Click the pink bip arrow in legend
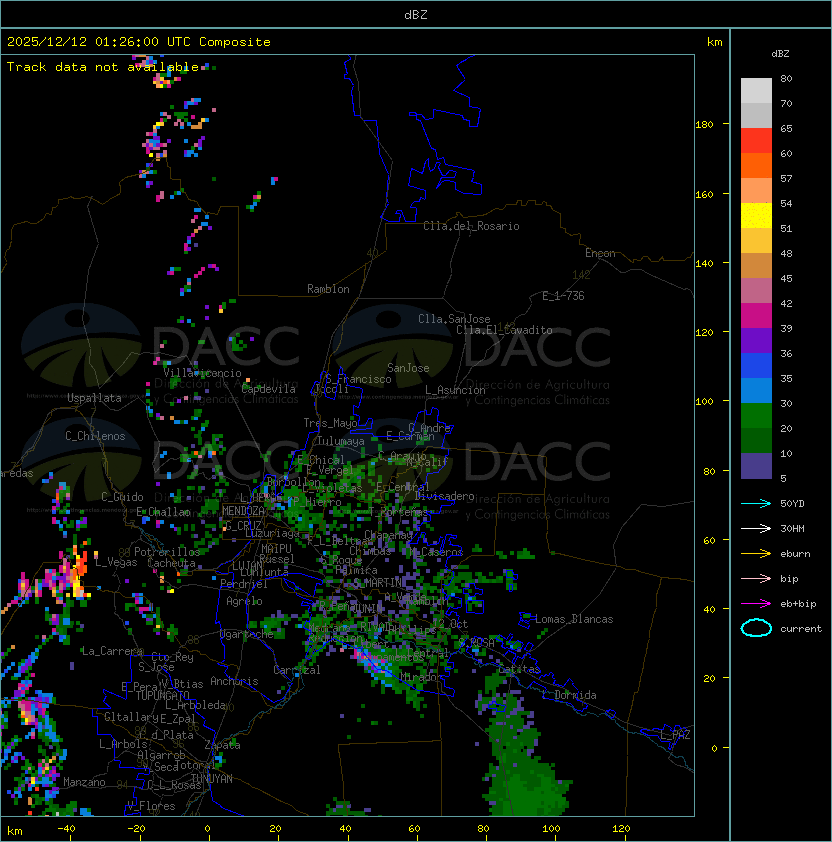The height and width of the screenshot is (842, 832). point(756,578)
